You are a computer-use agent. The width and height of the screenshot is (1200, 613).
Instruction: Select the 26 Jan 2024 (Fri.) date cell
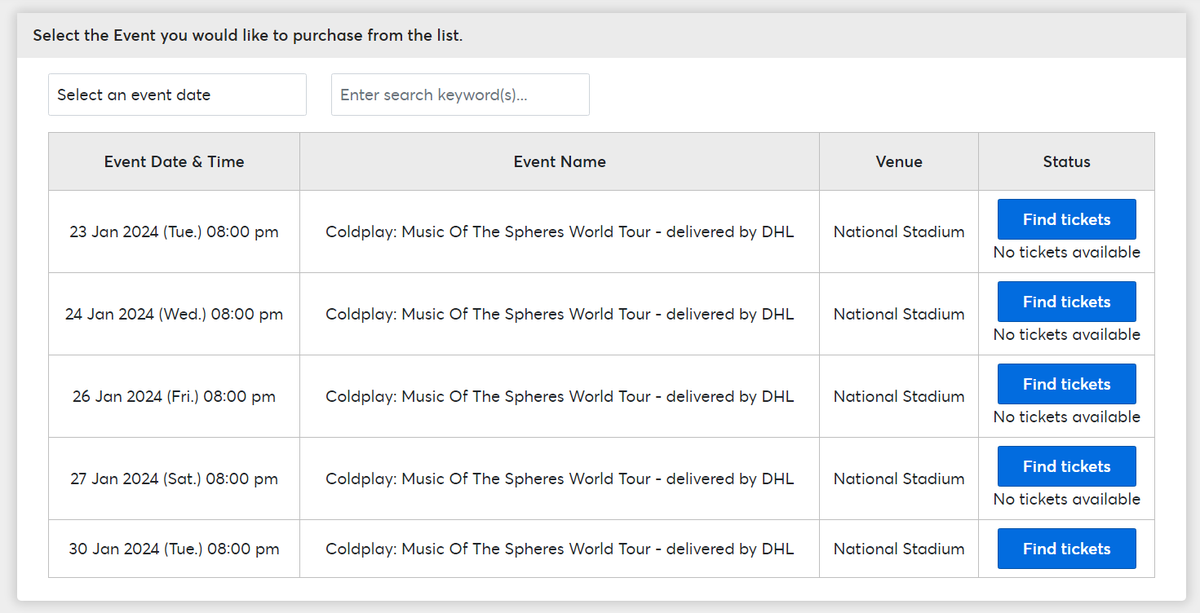tap(174, 396)
